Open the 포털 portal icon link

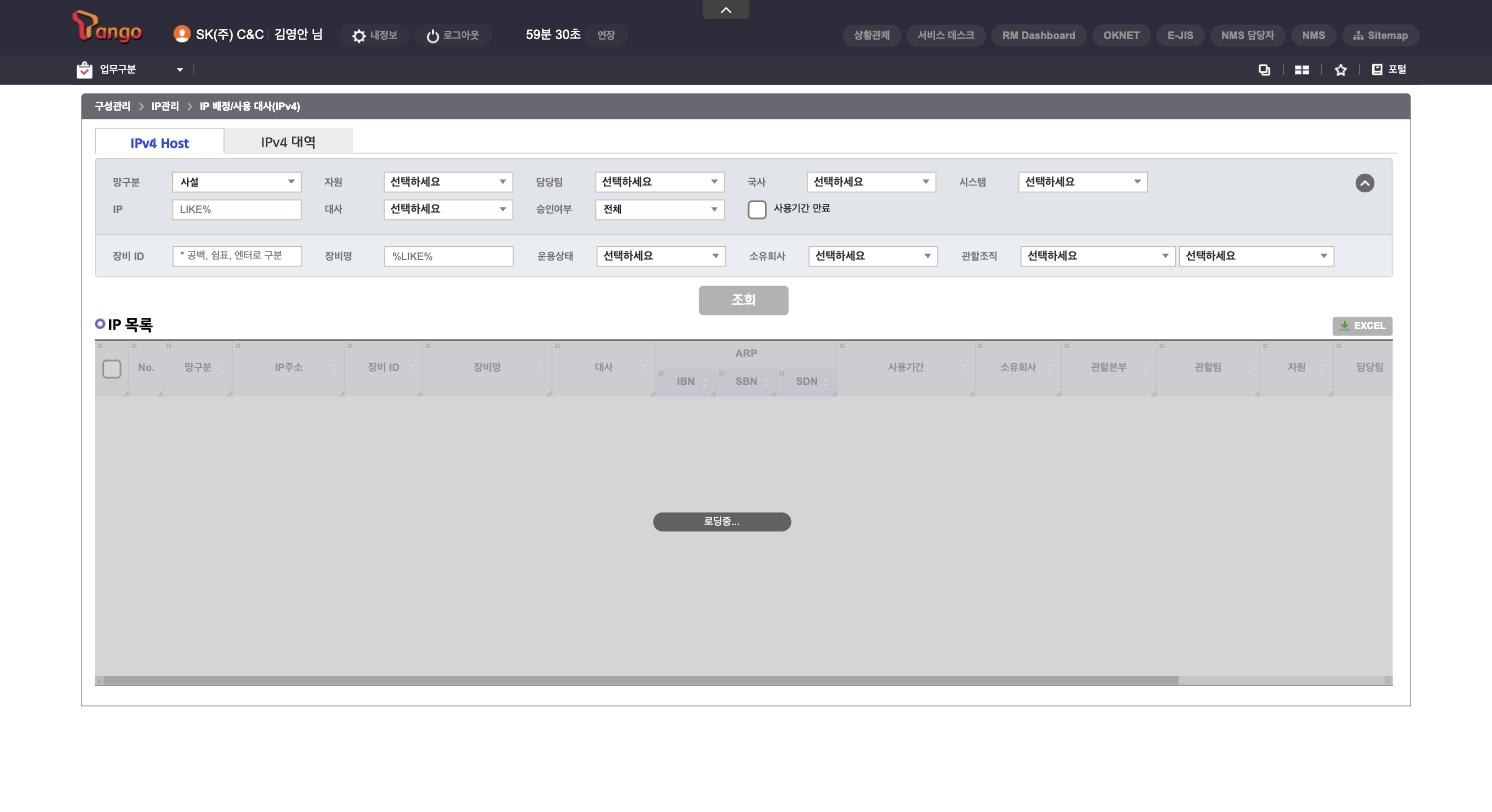pos(1388,70)
